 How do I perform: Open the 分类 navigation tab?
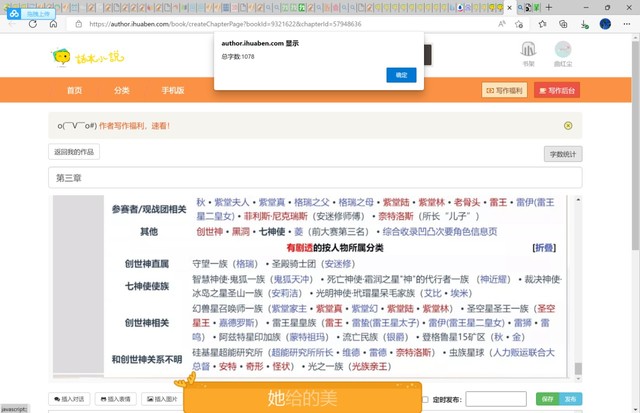click(121, 91)
